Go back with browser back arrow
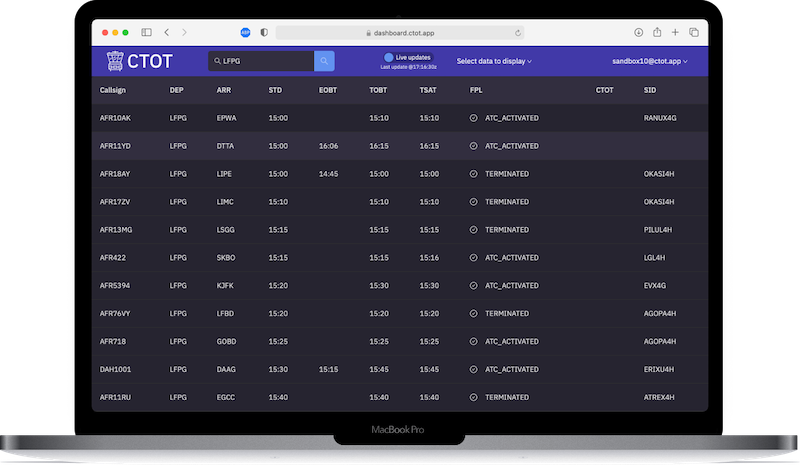The height and width of the screenshot is (465, 800). click(167, 33)
